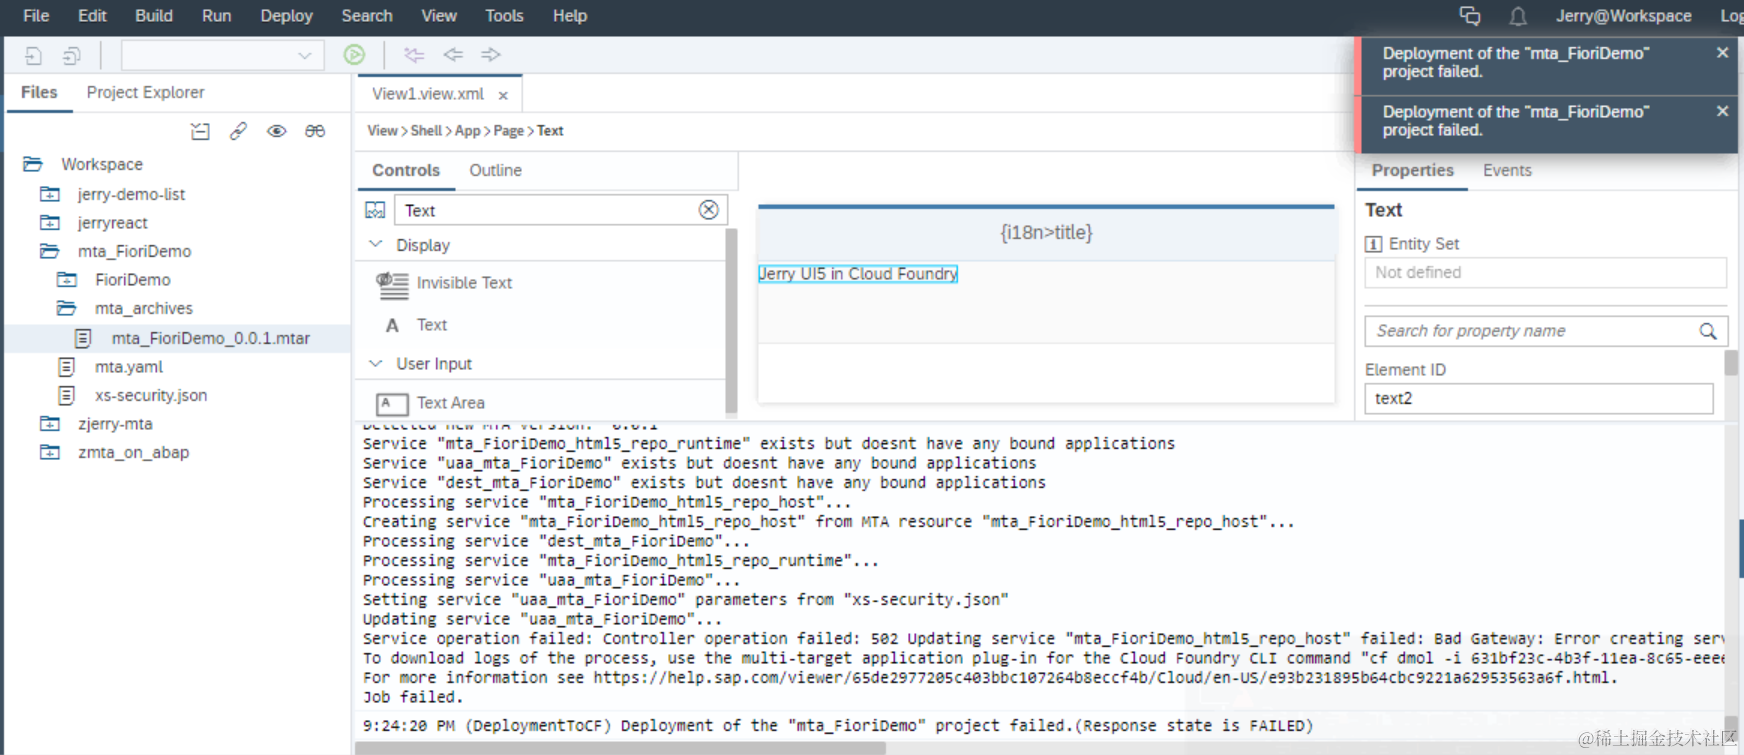This screenshot has width=1744, height=755.
Task: Switch to the Outline tab
Action: (495, 170)
